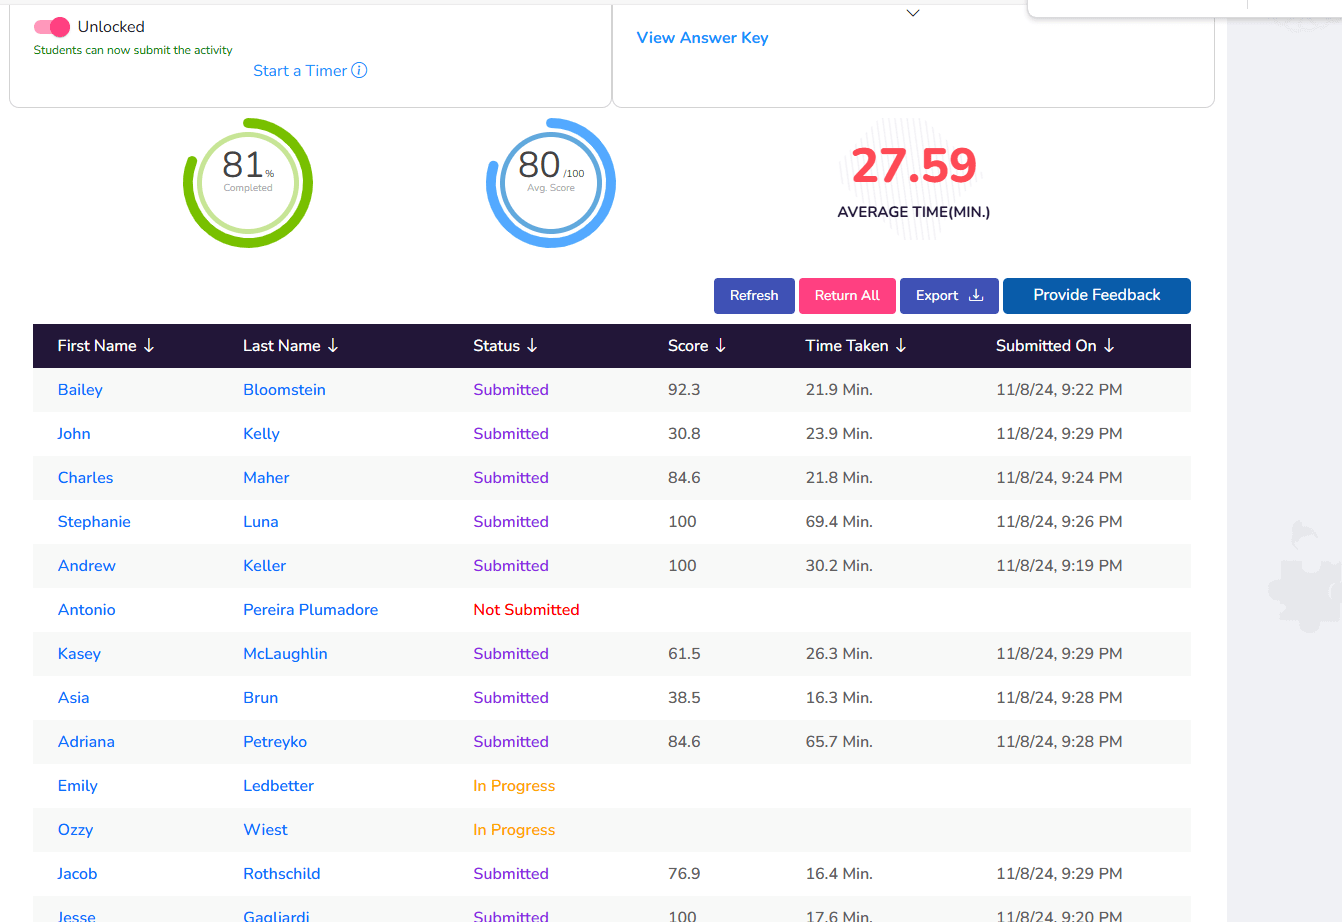The image size is (1342, 922).
Task: Click the Not Submitted status for Antonio
Action: [526, 610]
